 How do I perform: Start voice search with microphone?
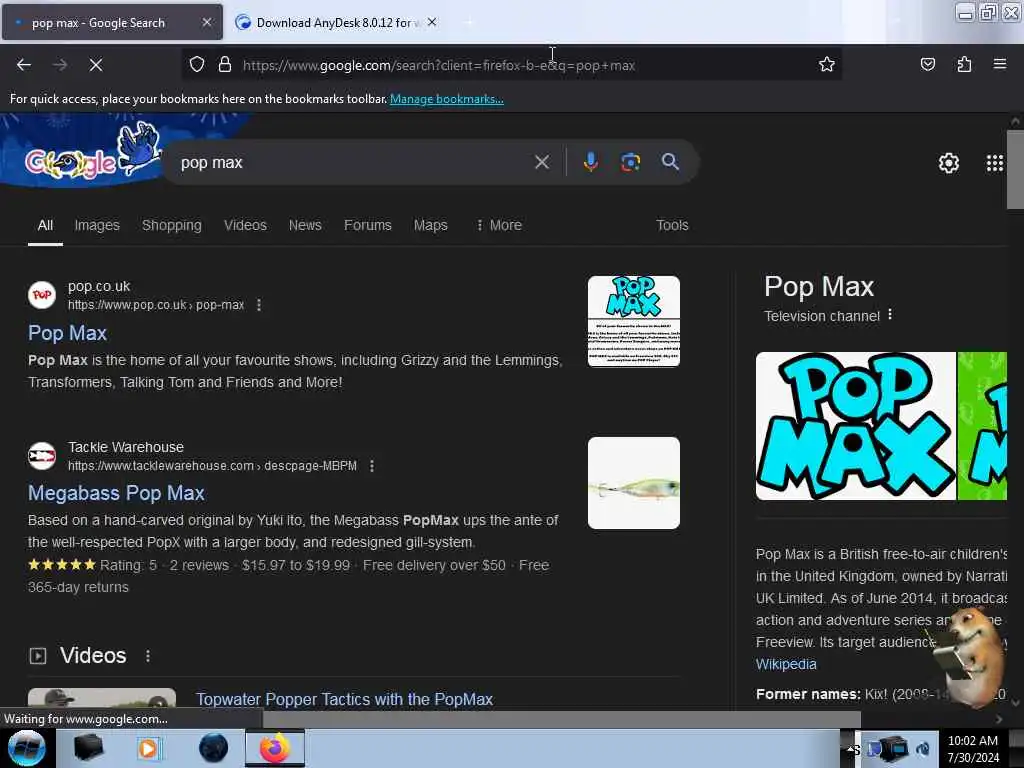point(590,162)
